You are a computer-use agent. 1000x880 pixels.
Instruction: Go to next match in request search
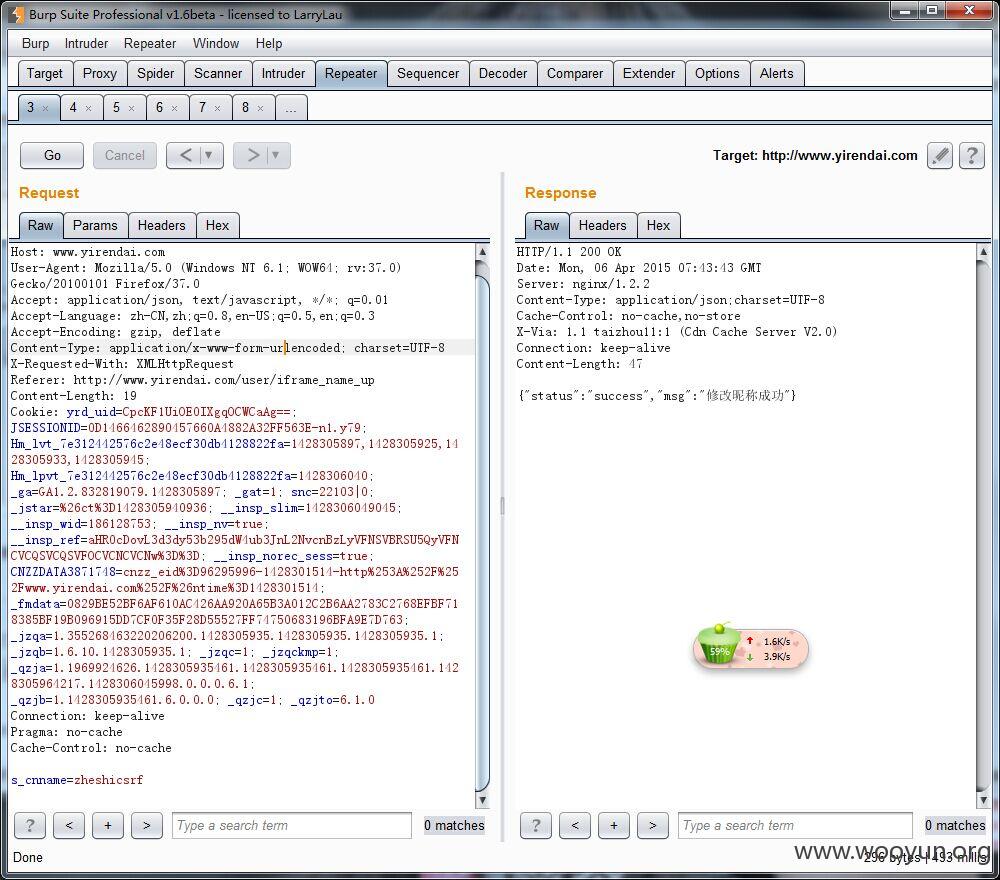[147, 825]
